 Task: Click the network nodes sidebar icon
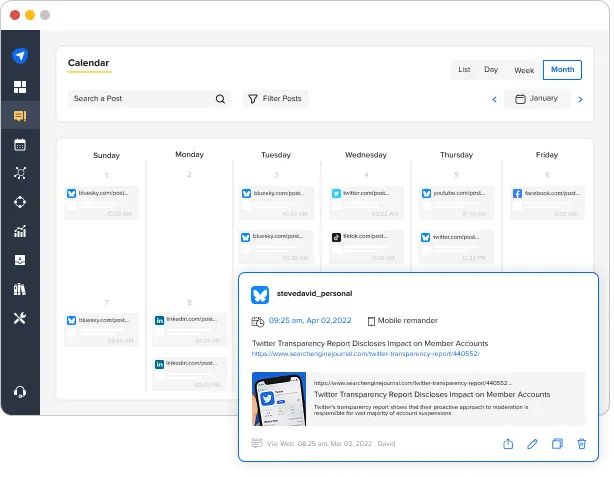(x=20, y=173)
